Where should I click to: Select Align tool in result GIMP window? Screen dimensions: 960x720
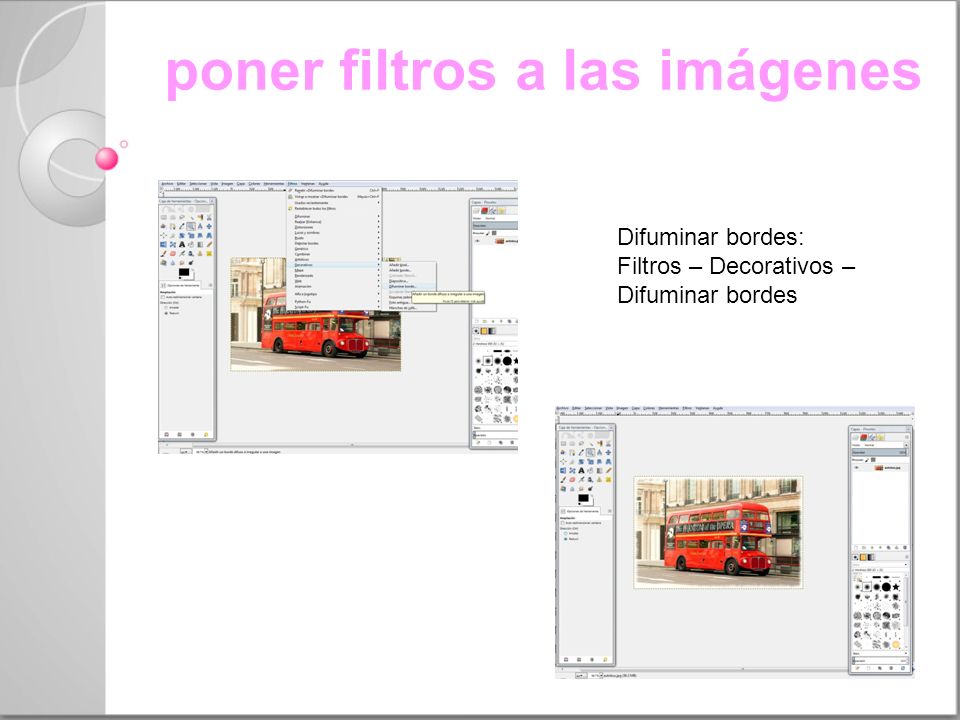click(x=563, y=462)
